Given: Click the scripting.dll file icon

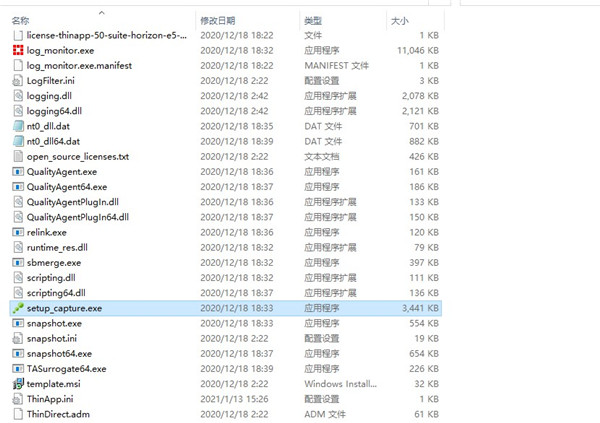Looking at the screenshot, I should pos(18,278).
